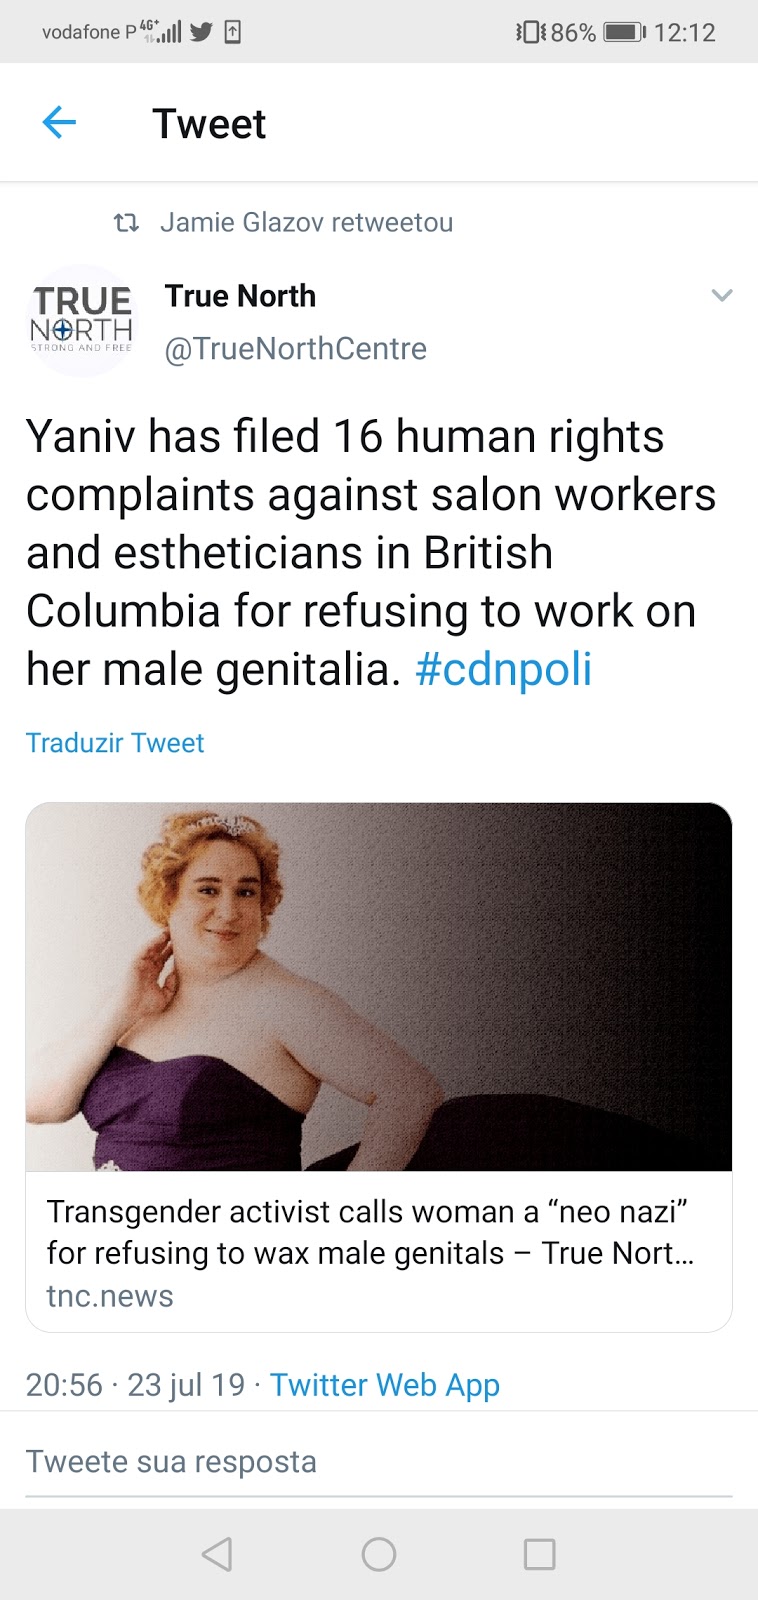Open the Twitter Web App source link

coord(385,1385)
